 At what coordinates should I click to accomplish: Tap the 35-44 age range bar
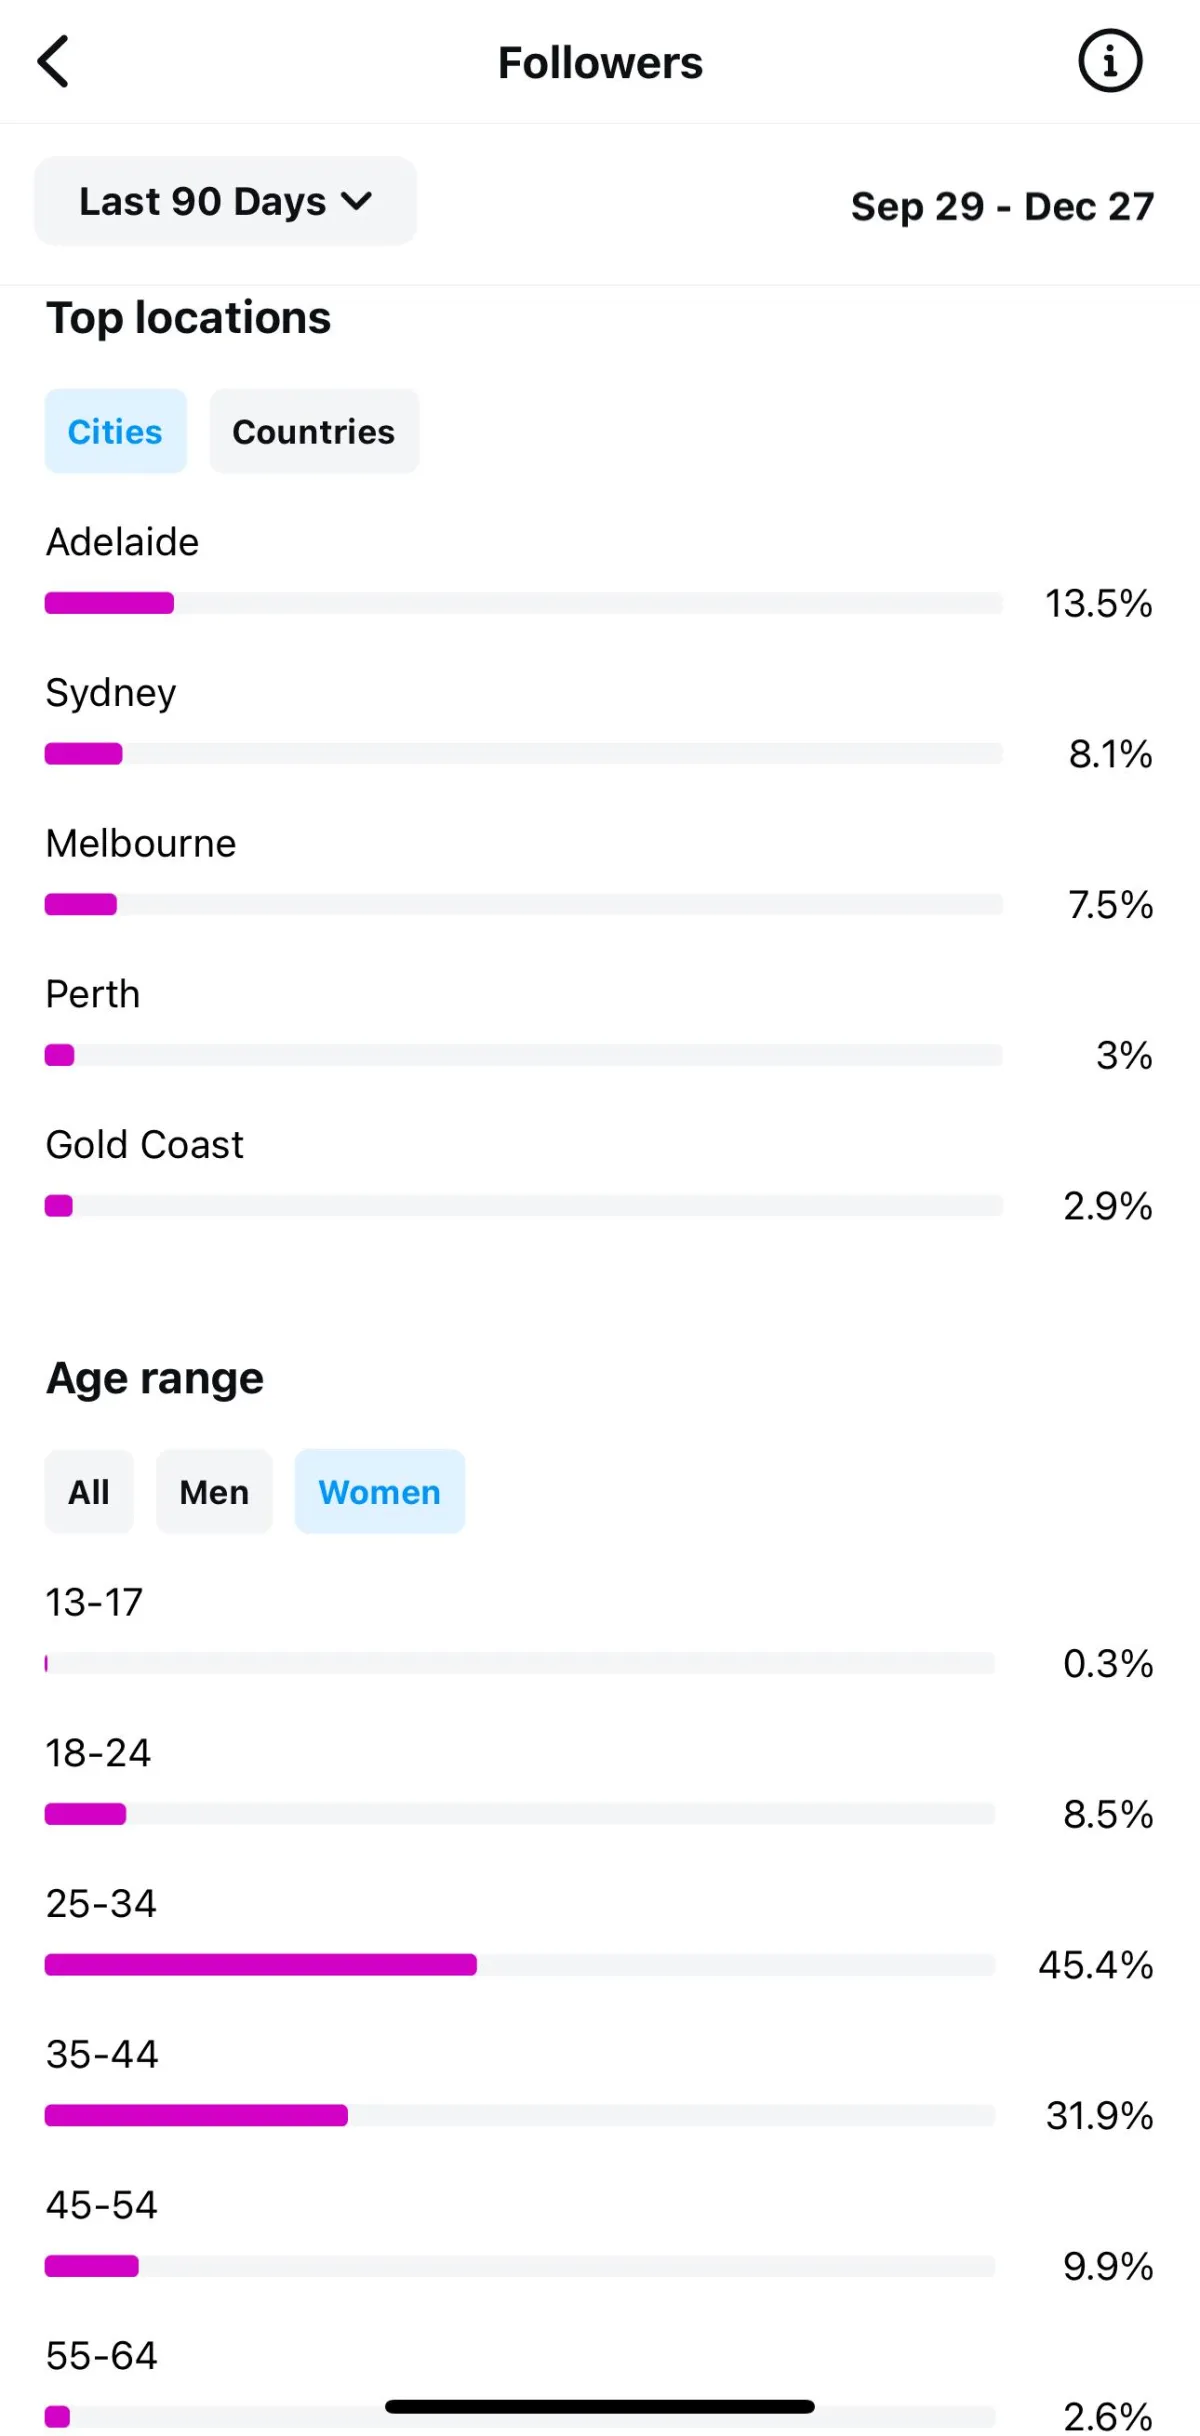click(x=520, y=2115)
